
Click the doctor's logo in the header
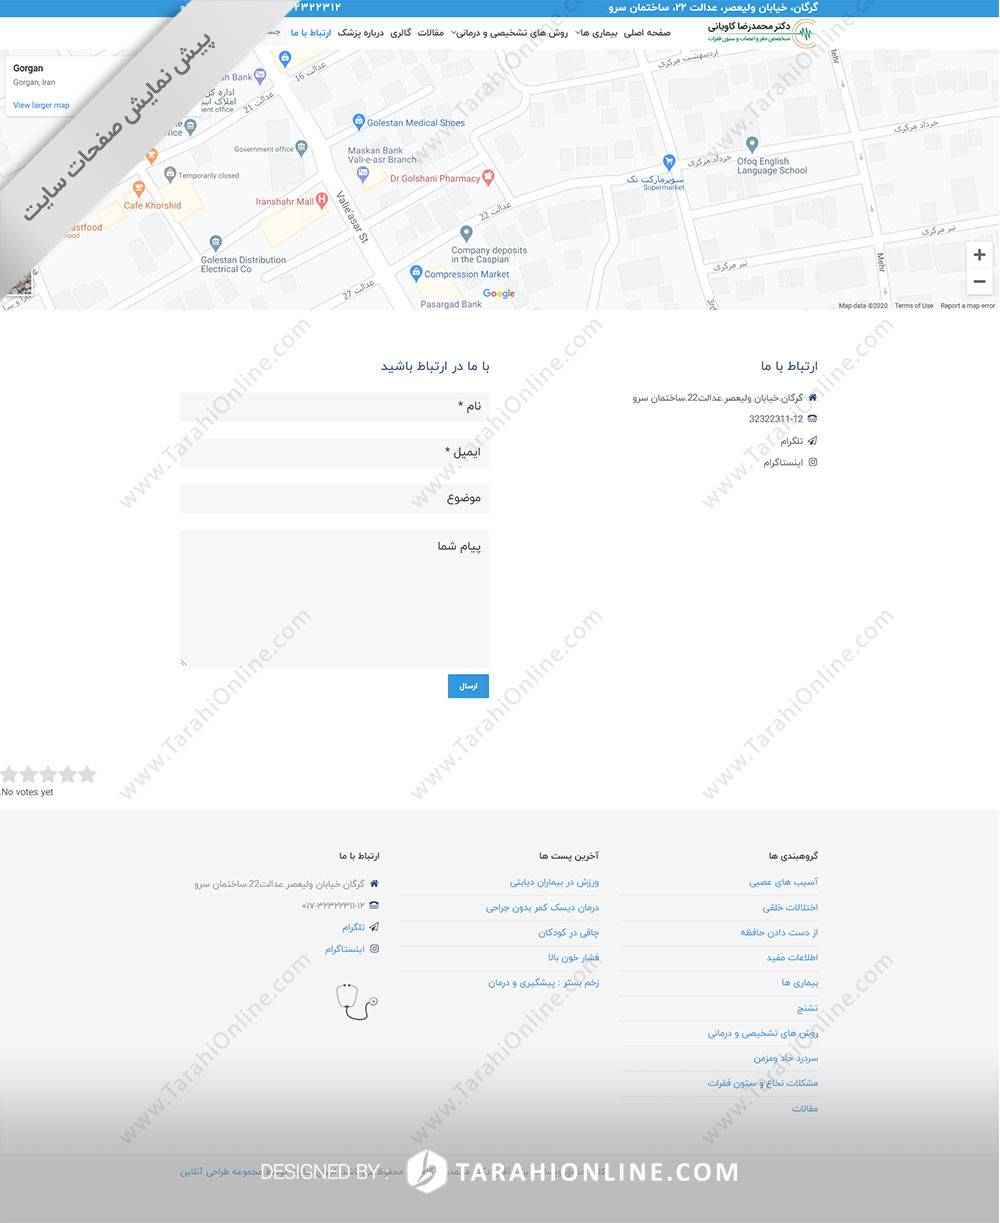tap(762, 32)
